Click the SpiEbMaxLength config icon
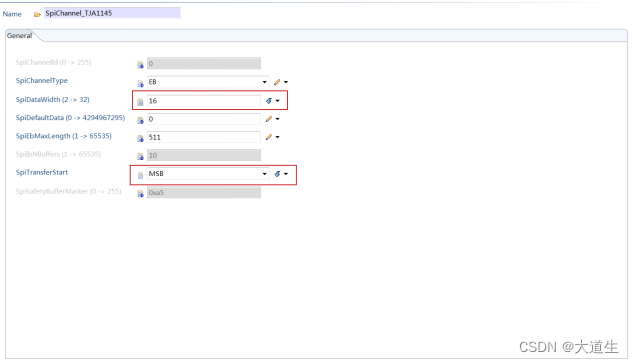634x363 pixels. [x=140, y=138]
